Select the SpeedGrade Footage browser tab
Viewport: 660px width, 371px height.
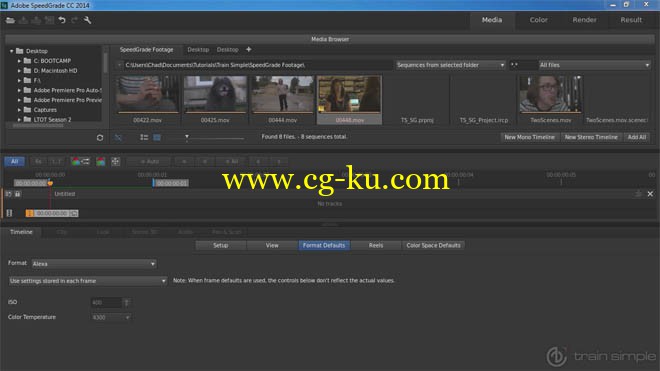coord(146,50)
